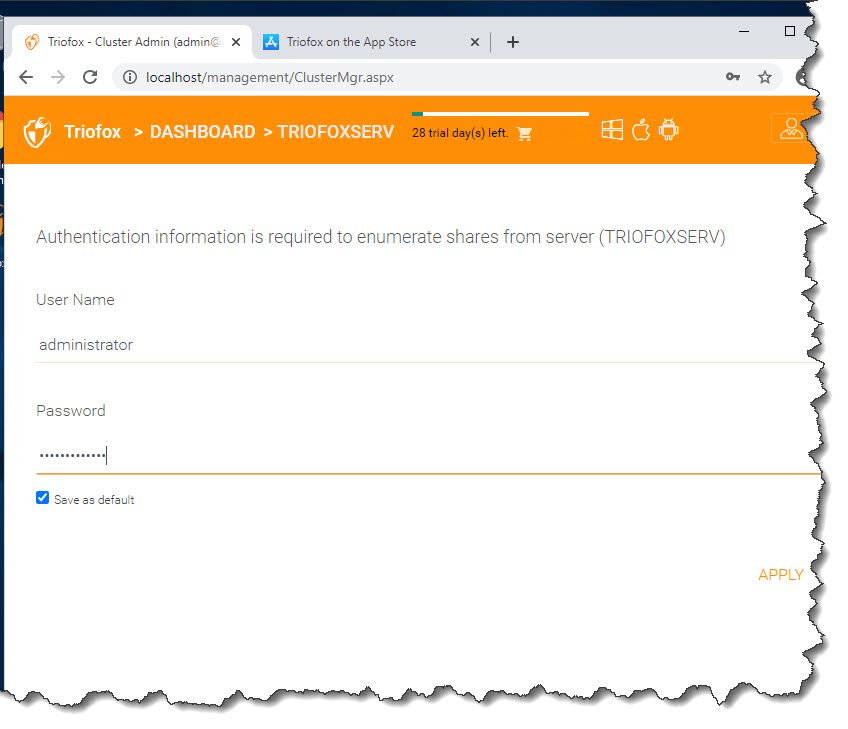
Task: Click the '28 trial day(s) left.' text
Action: (460, 133)
